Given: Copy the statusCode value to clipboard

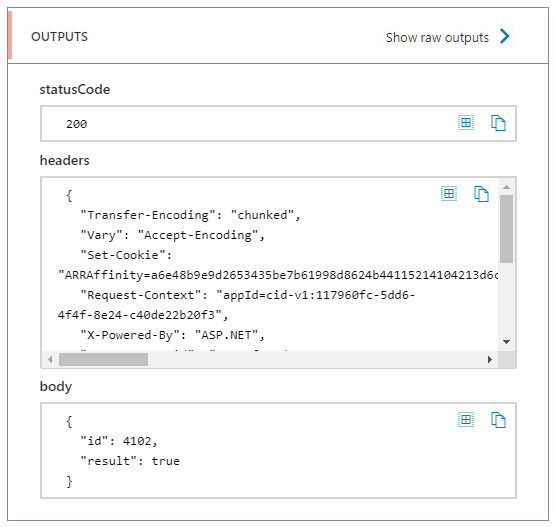Looking at the screenshot, I should [x=498, y=123].
